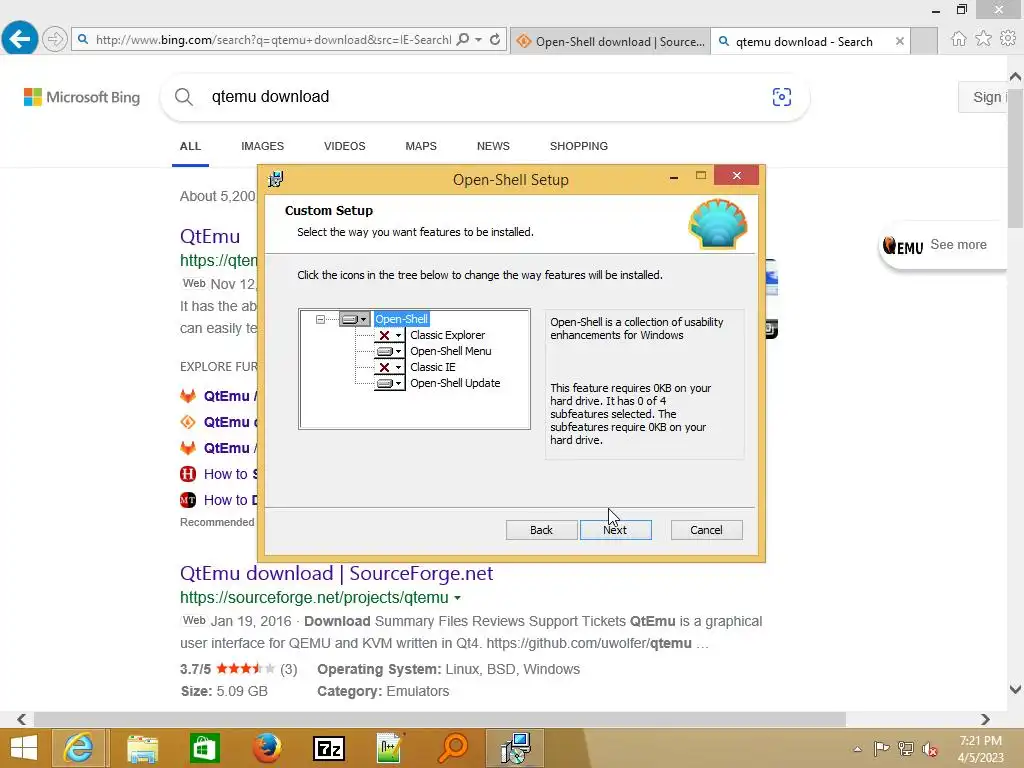This screenshot has height=768, width=1024.
Task: Open Favorites star icon
Action: point(984,39)
